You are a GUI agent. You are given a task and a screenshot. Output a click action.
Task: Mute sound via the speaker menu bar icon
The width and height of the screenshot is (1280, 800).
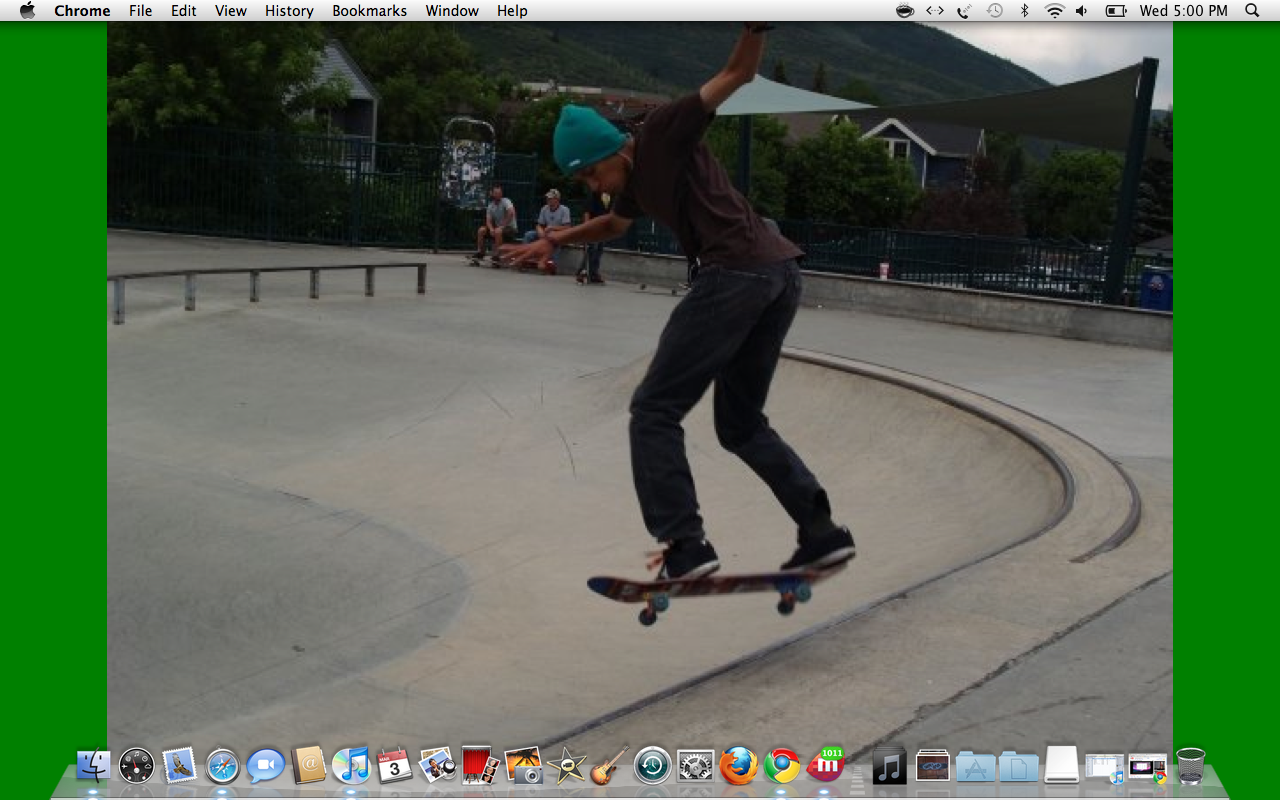pyautogui.click(x=1080, y=10)
